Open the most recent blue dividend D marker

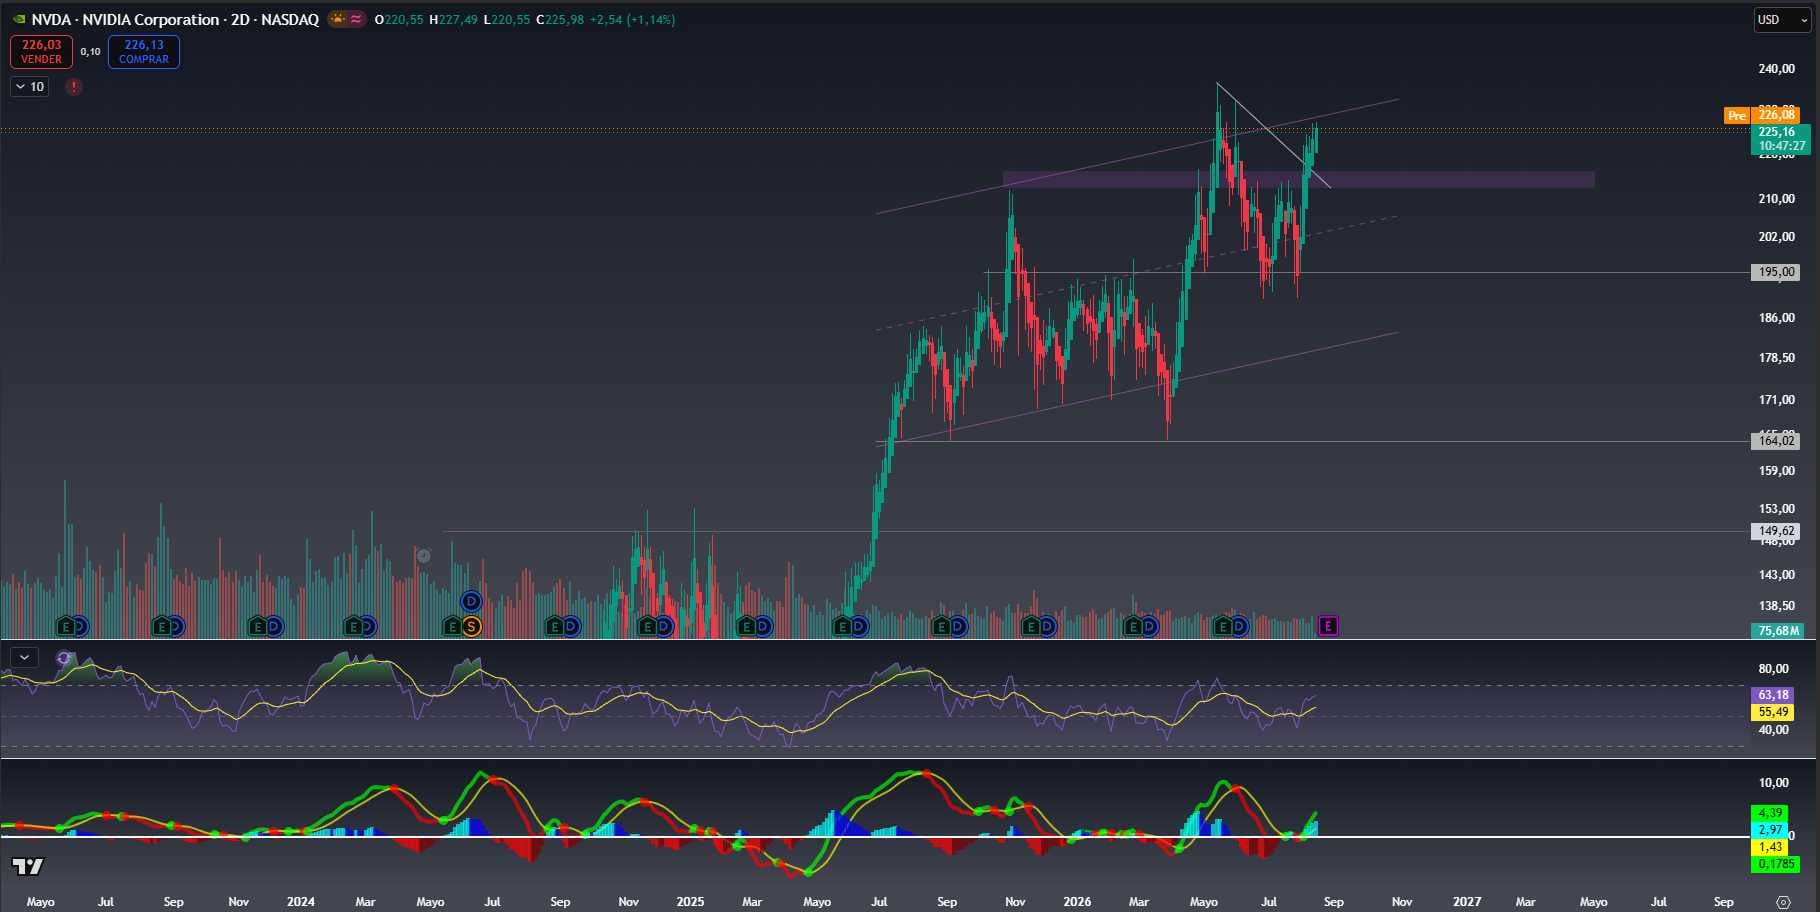(1239, 627)
